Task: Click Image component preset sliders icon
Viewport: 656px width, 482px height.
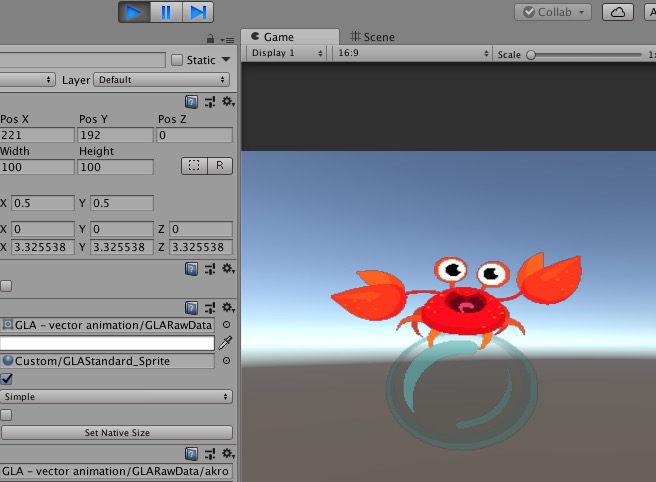Action: [210, 308]
